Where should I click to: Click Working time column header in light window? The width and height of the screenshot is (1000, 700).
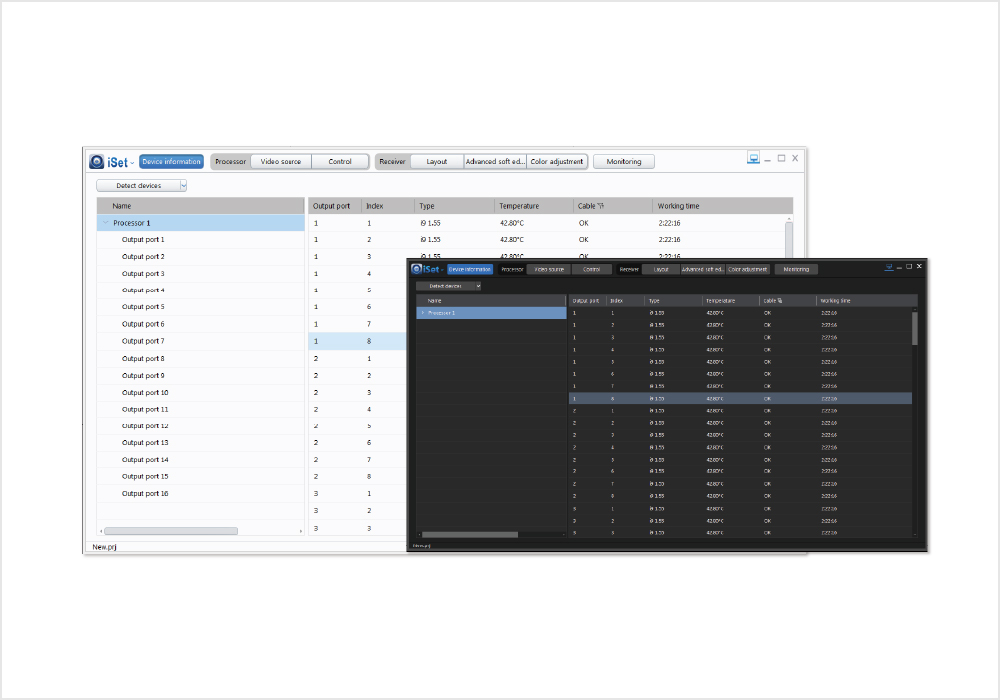click(x=723, y=206)
